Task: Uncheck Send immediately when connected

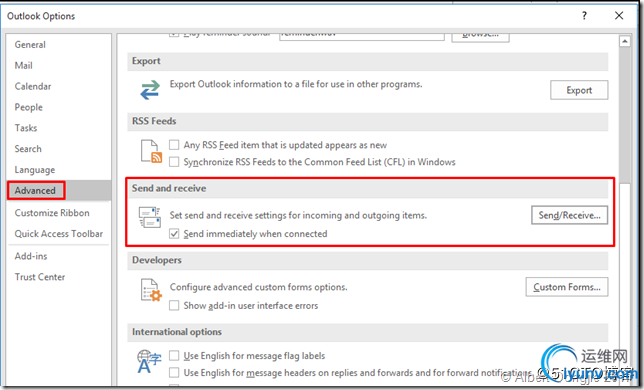Action: (174, 234)
